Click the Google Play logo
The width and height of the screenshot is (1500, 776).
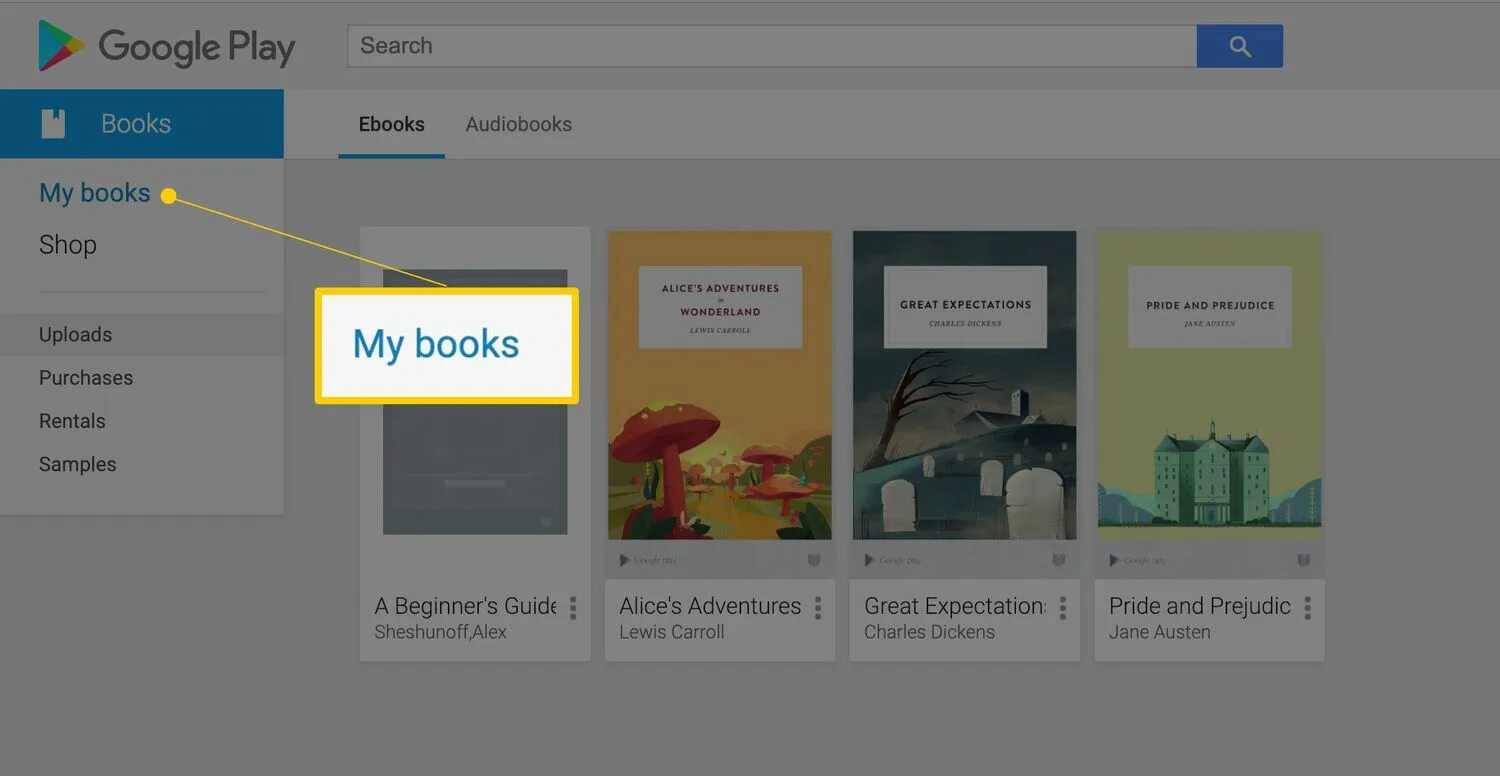166,46
